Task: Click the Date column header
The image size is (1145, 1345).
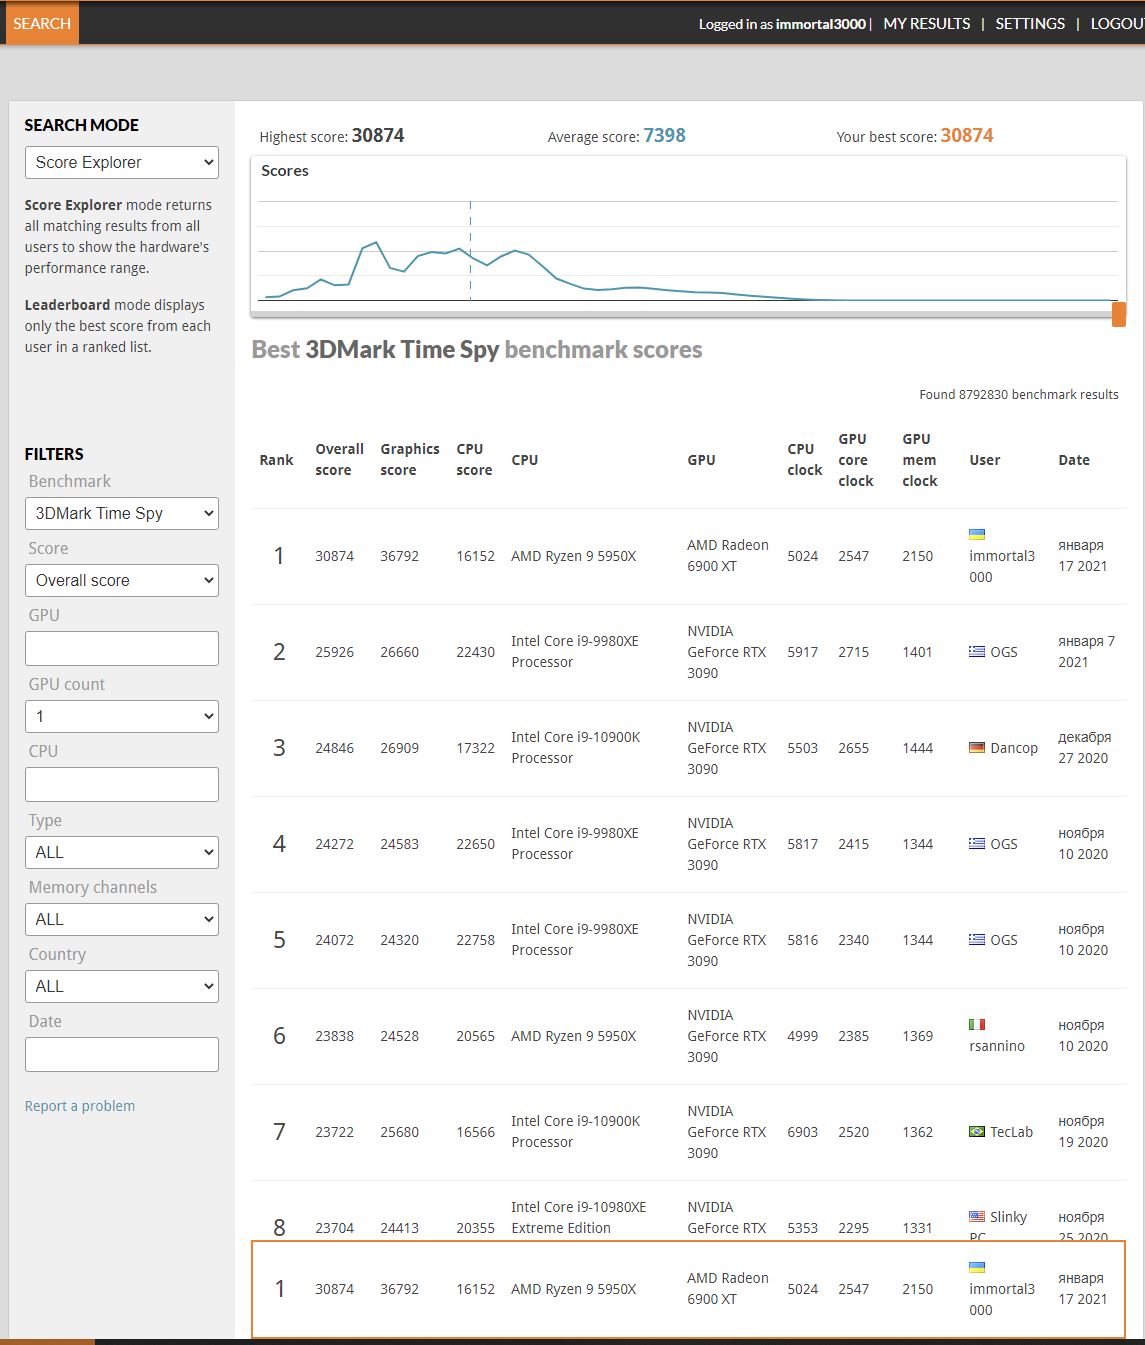Action: pyautogui.click(x=1074, y=460)
